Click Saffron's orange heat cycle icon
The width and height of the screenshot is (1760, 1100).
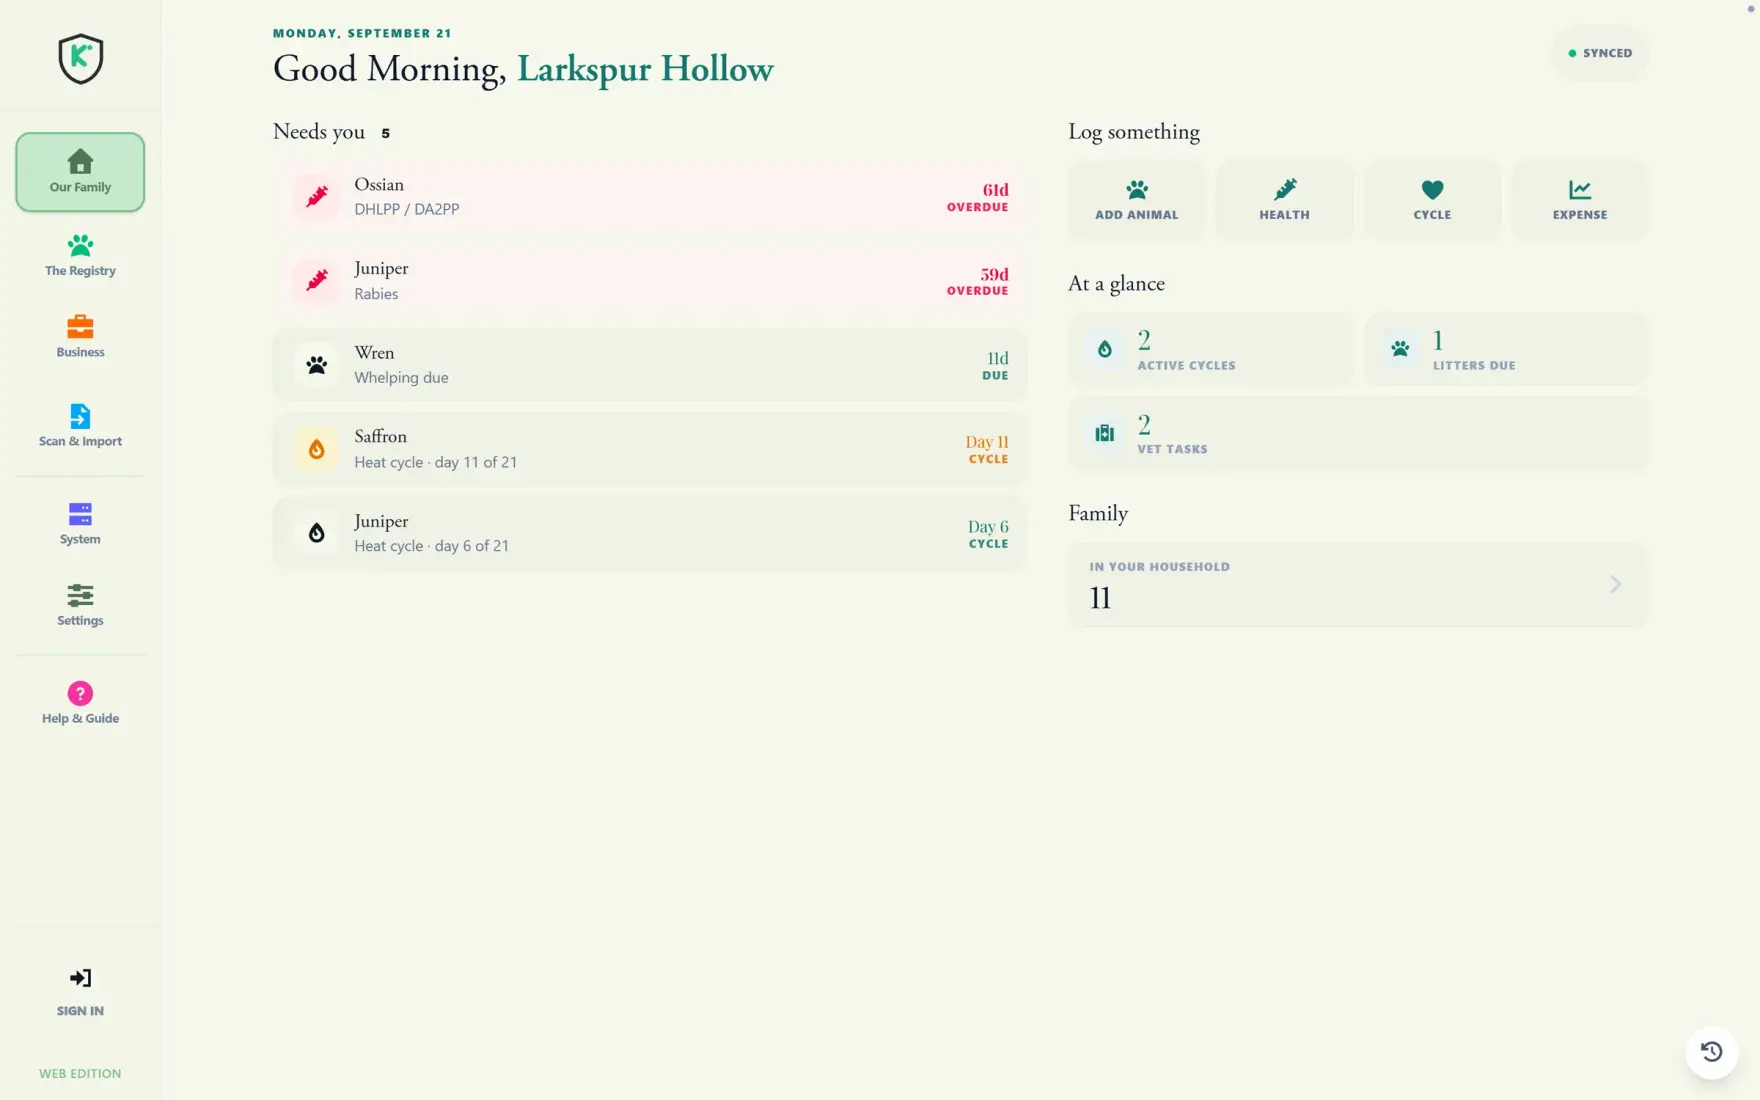coord(316,449)
